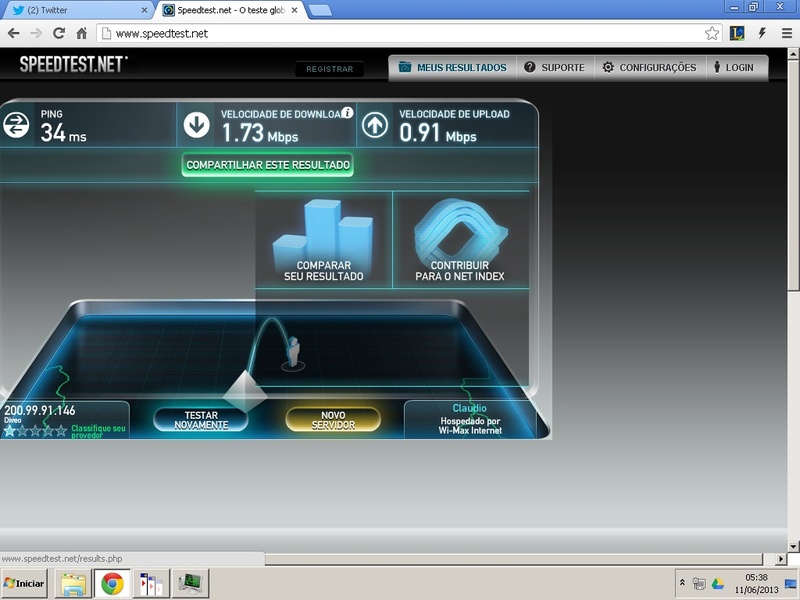Click the download speed arrow icon
This screenshot has width=800, height=600.
196,126
